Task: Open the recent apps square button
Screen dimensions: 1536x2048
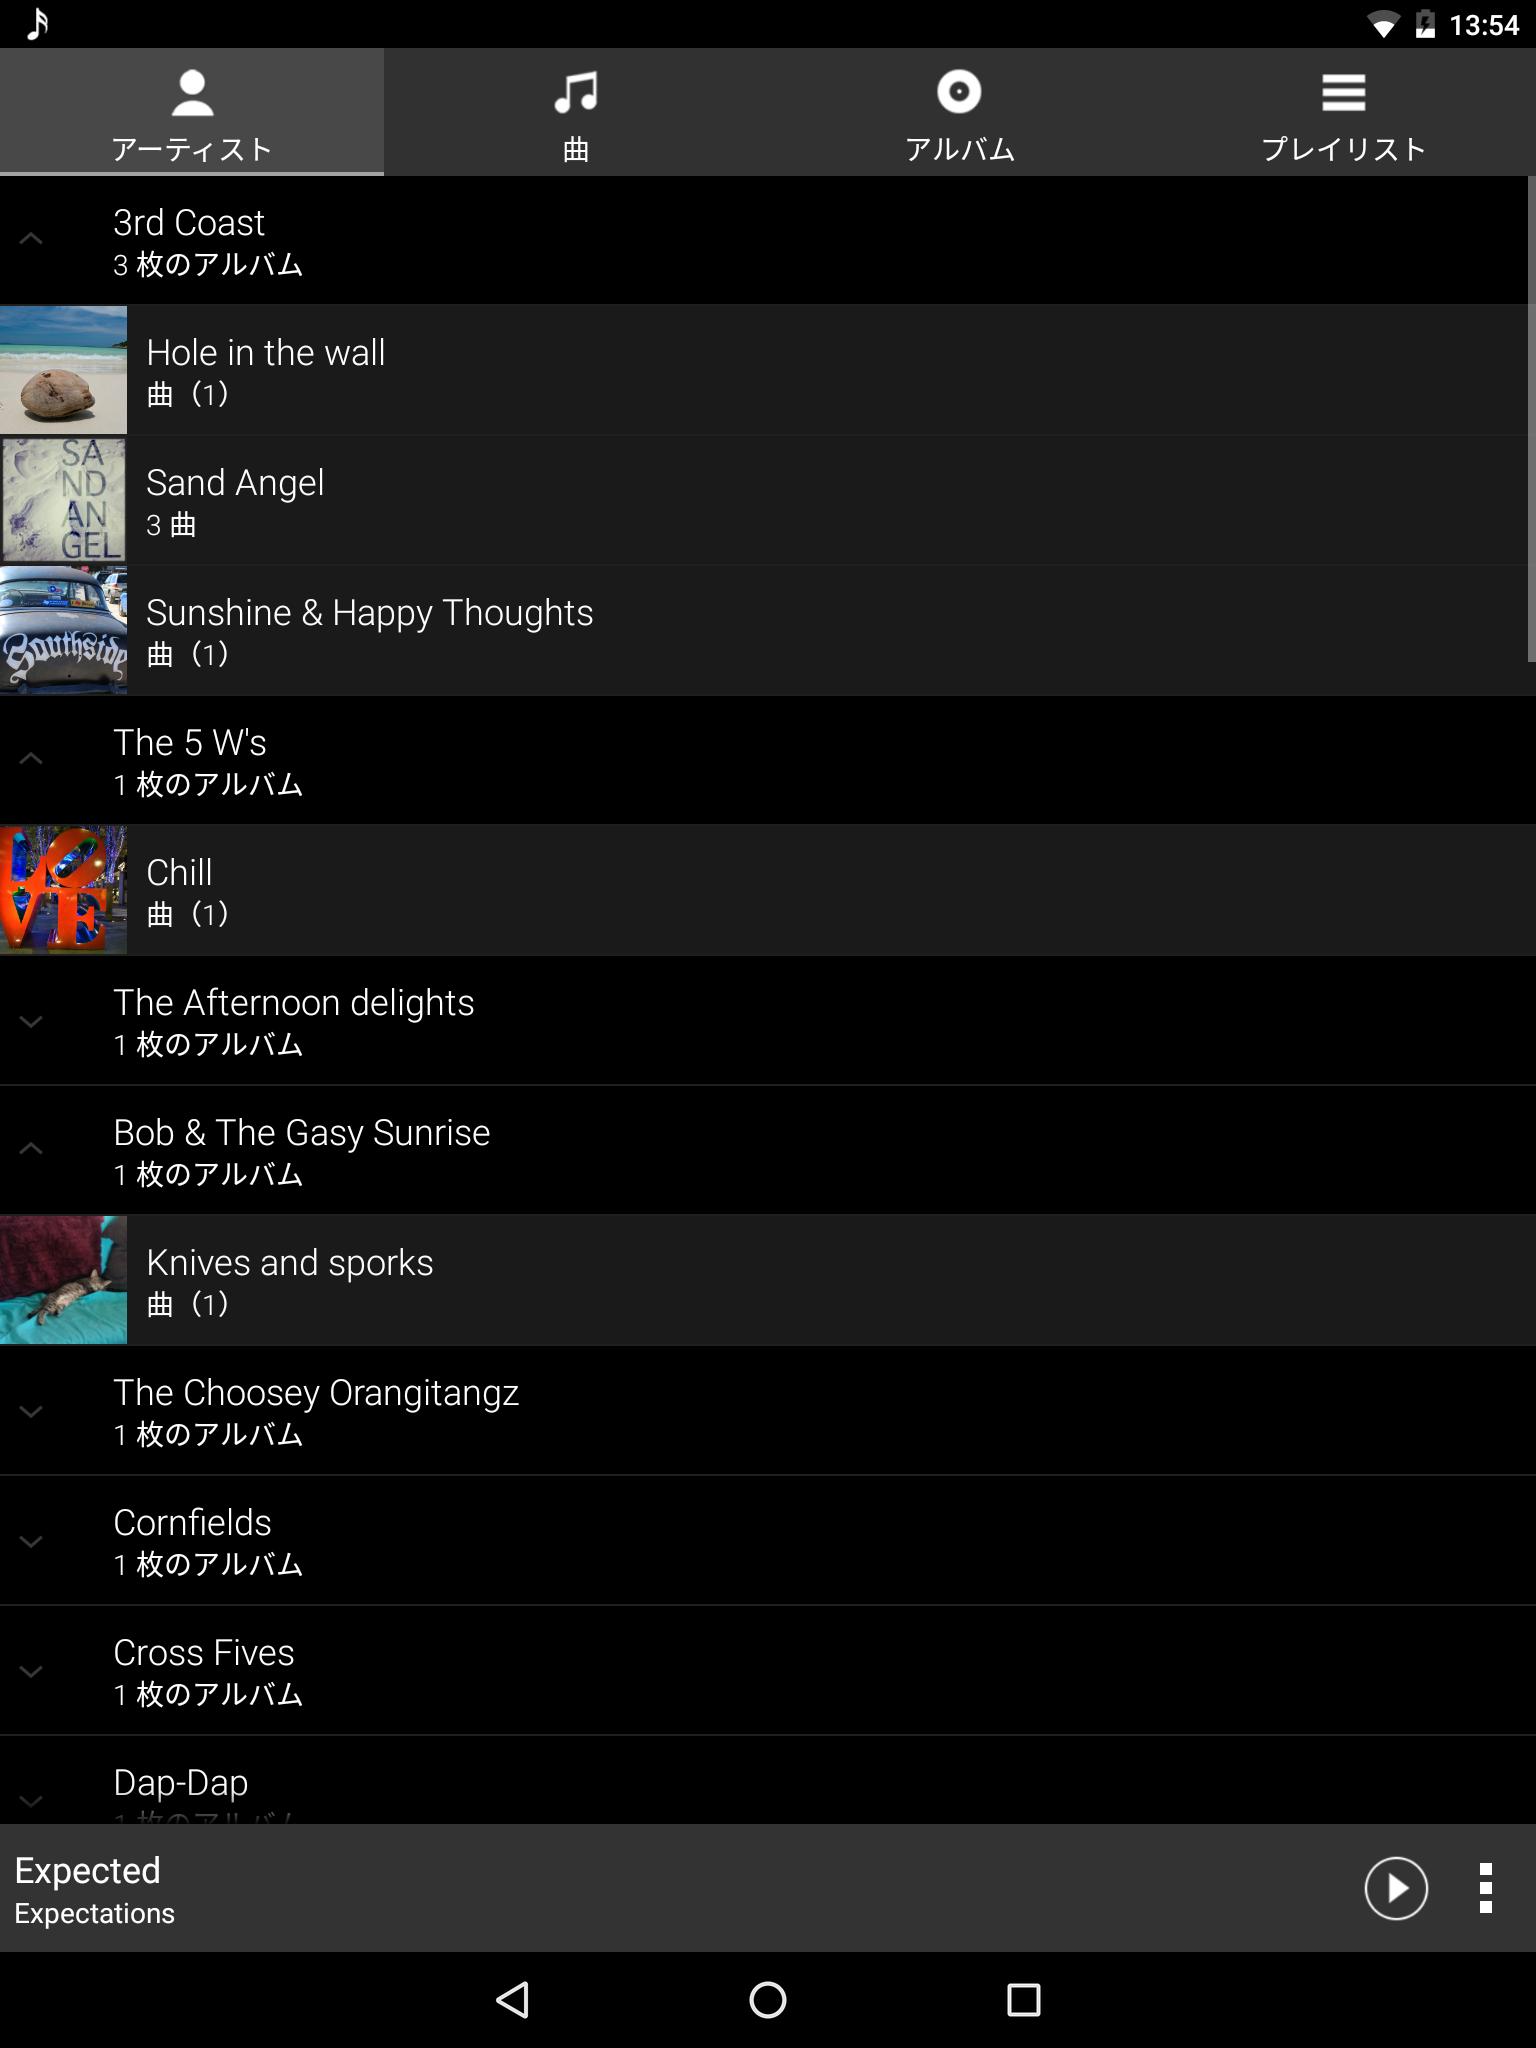Action: (x=1023, y=2000)
